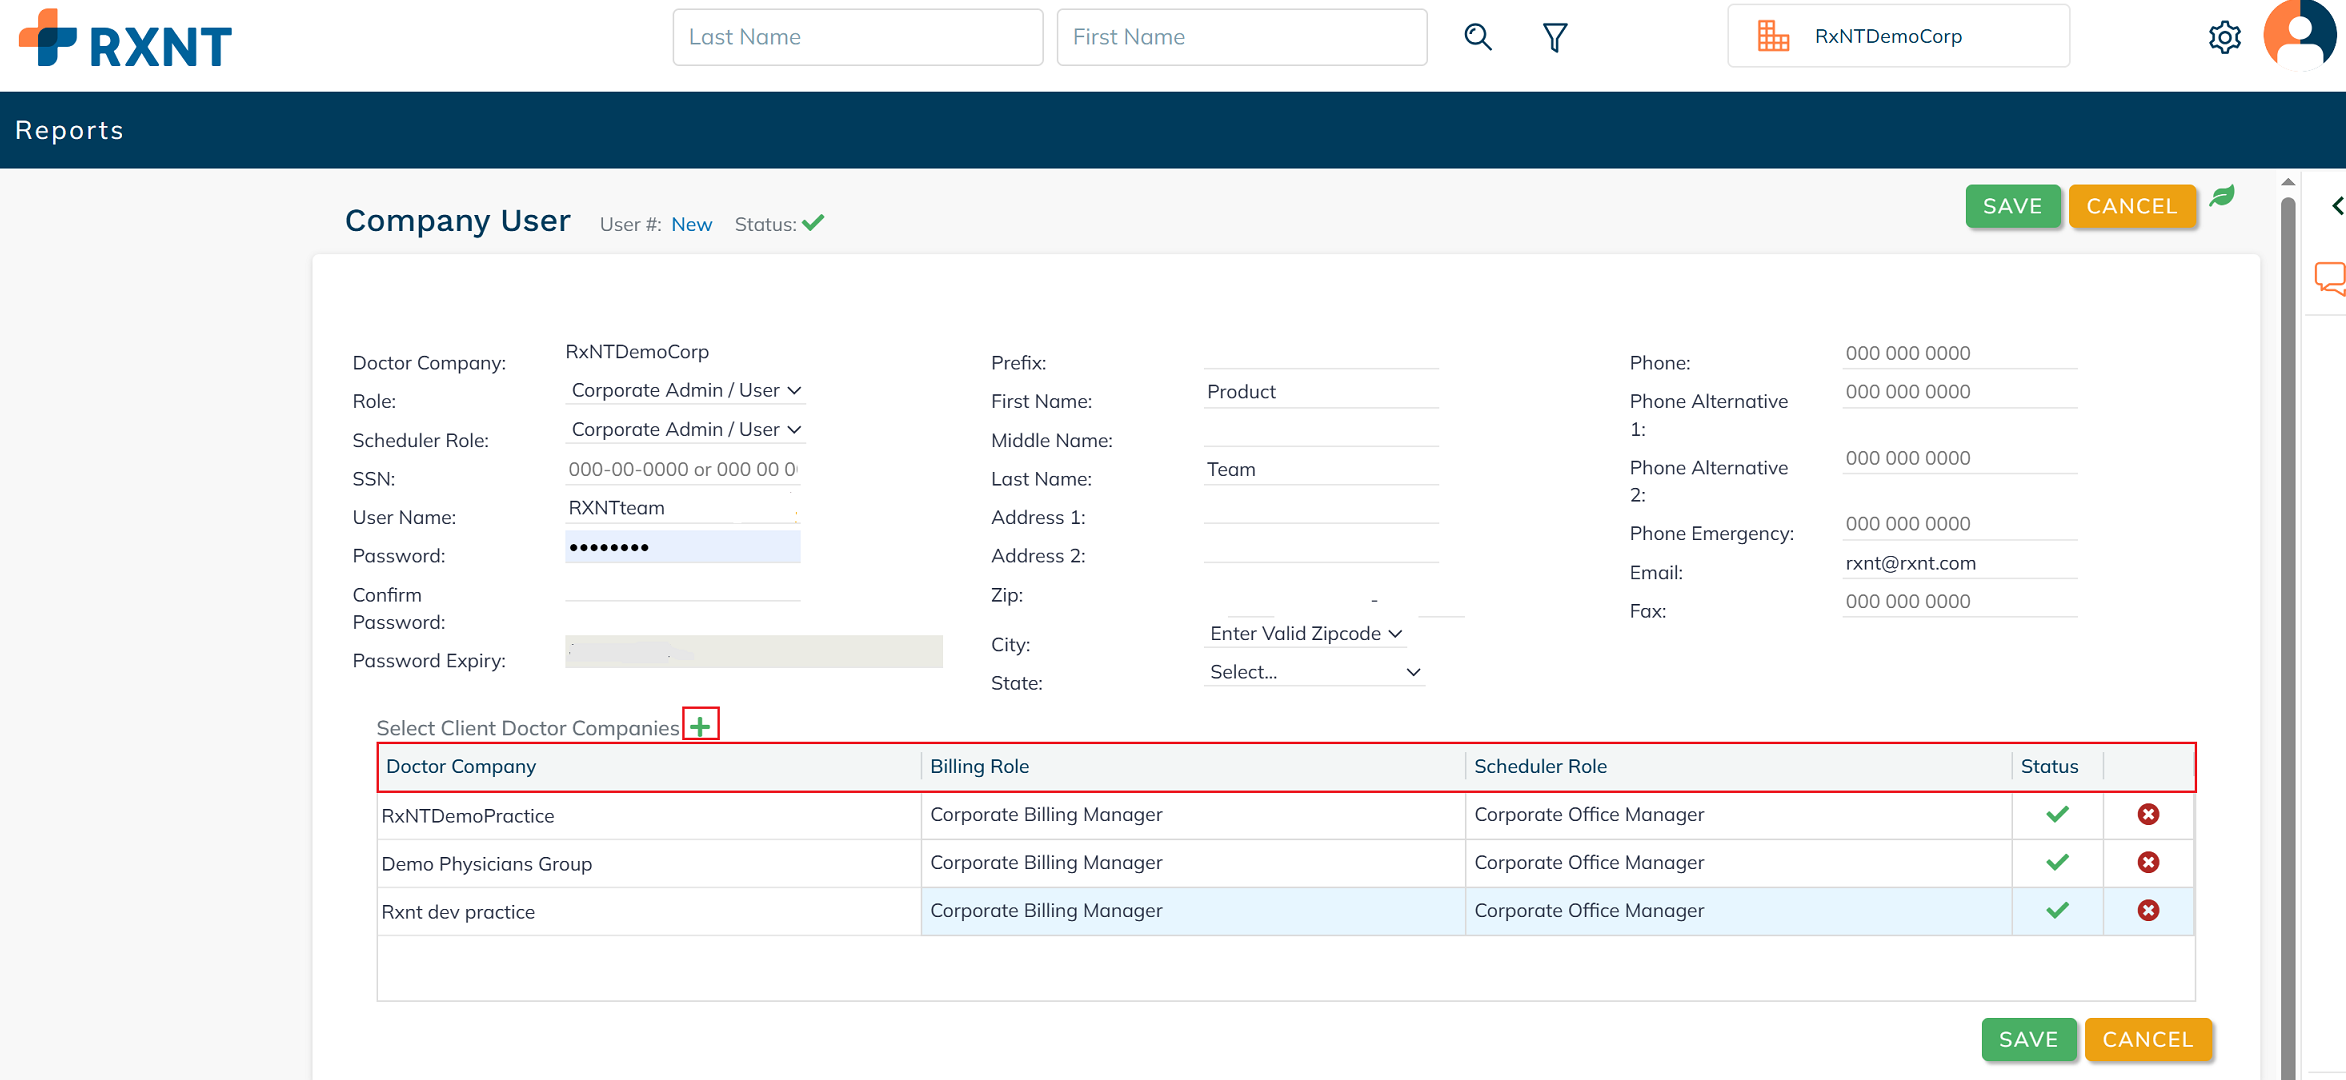Click the First Name search field
2346x1080 pixels.
point(1242,37)
